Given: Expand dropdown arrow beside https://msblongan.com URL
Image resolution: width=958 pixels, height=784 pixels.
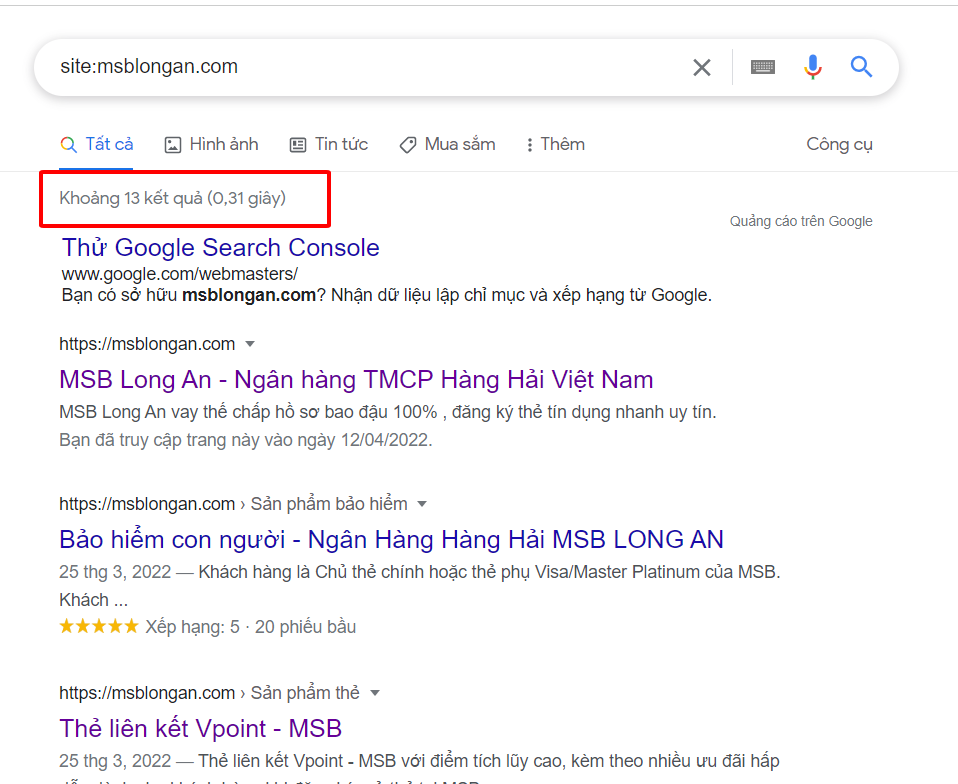Looking at the screenshot, I should [250, 344].
